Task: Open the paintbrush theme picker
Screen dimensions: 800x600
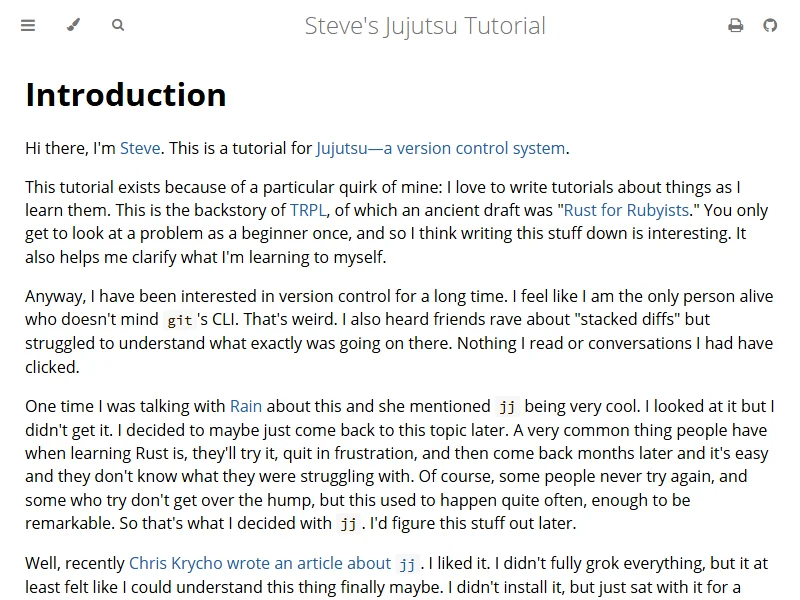Action: (x=73, y=25)
